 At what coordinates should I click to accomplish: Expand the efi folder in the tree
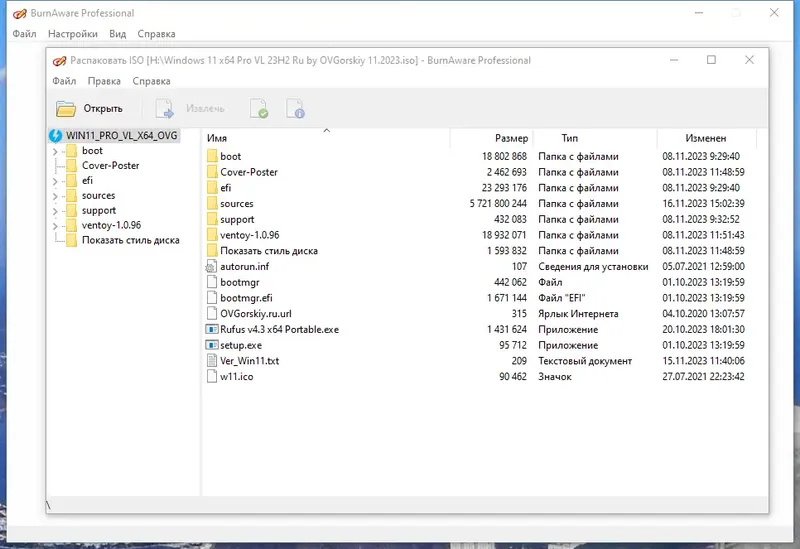(x=55, y=181)
